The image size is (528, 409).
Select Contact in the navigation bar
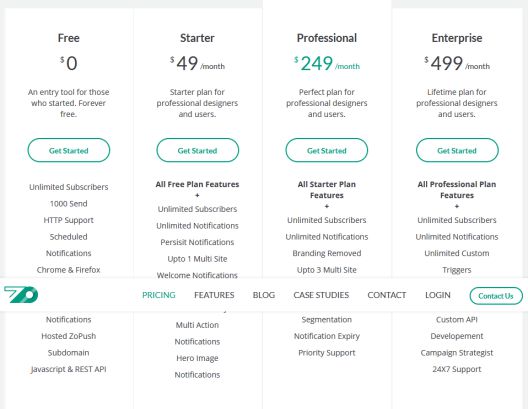click(x=387, y=295)
